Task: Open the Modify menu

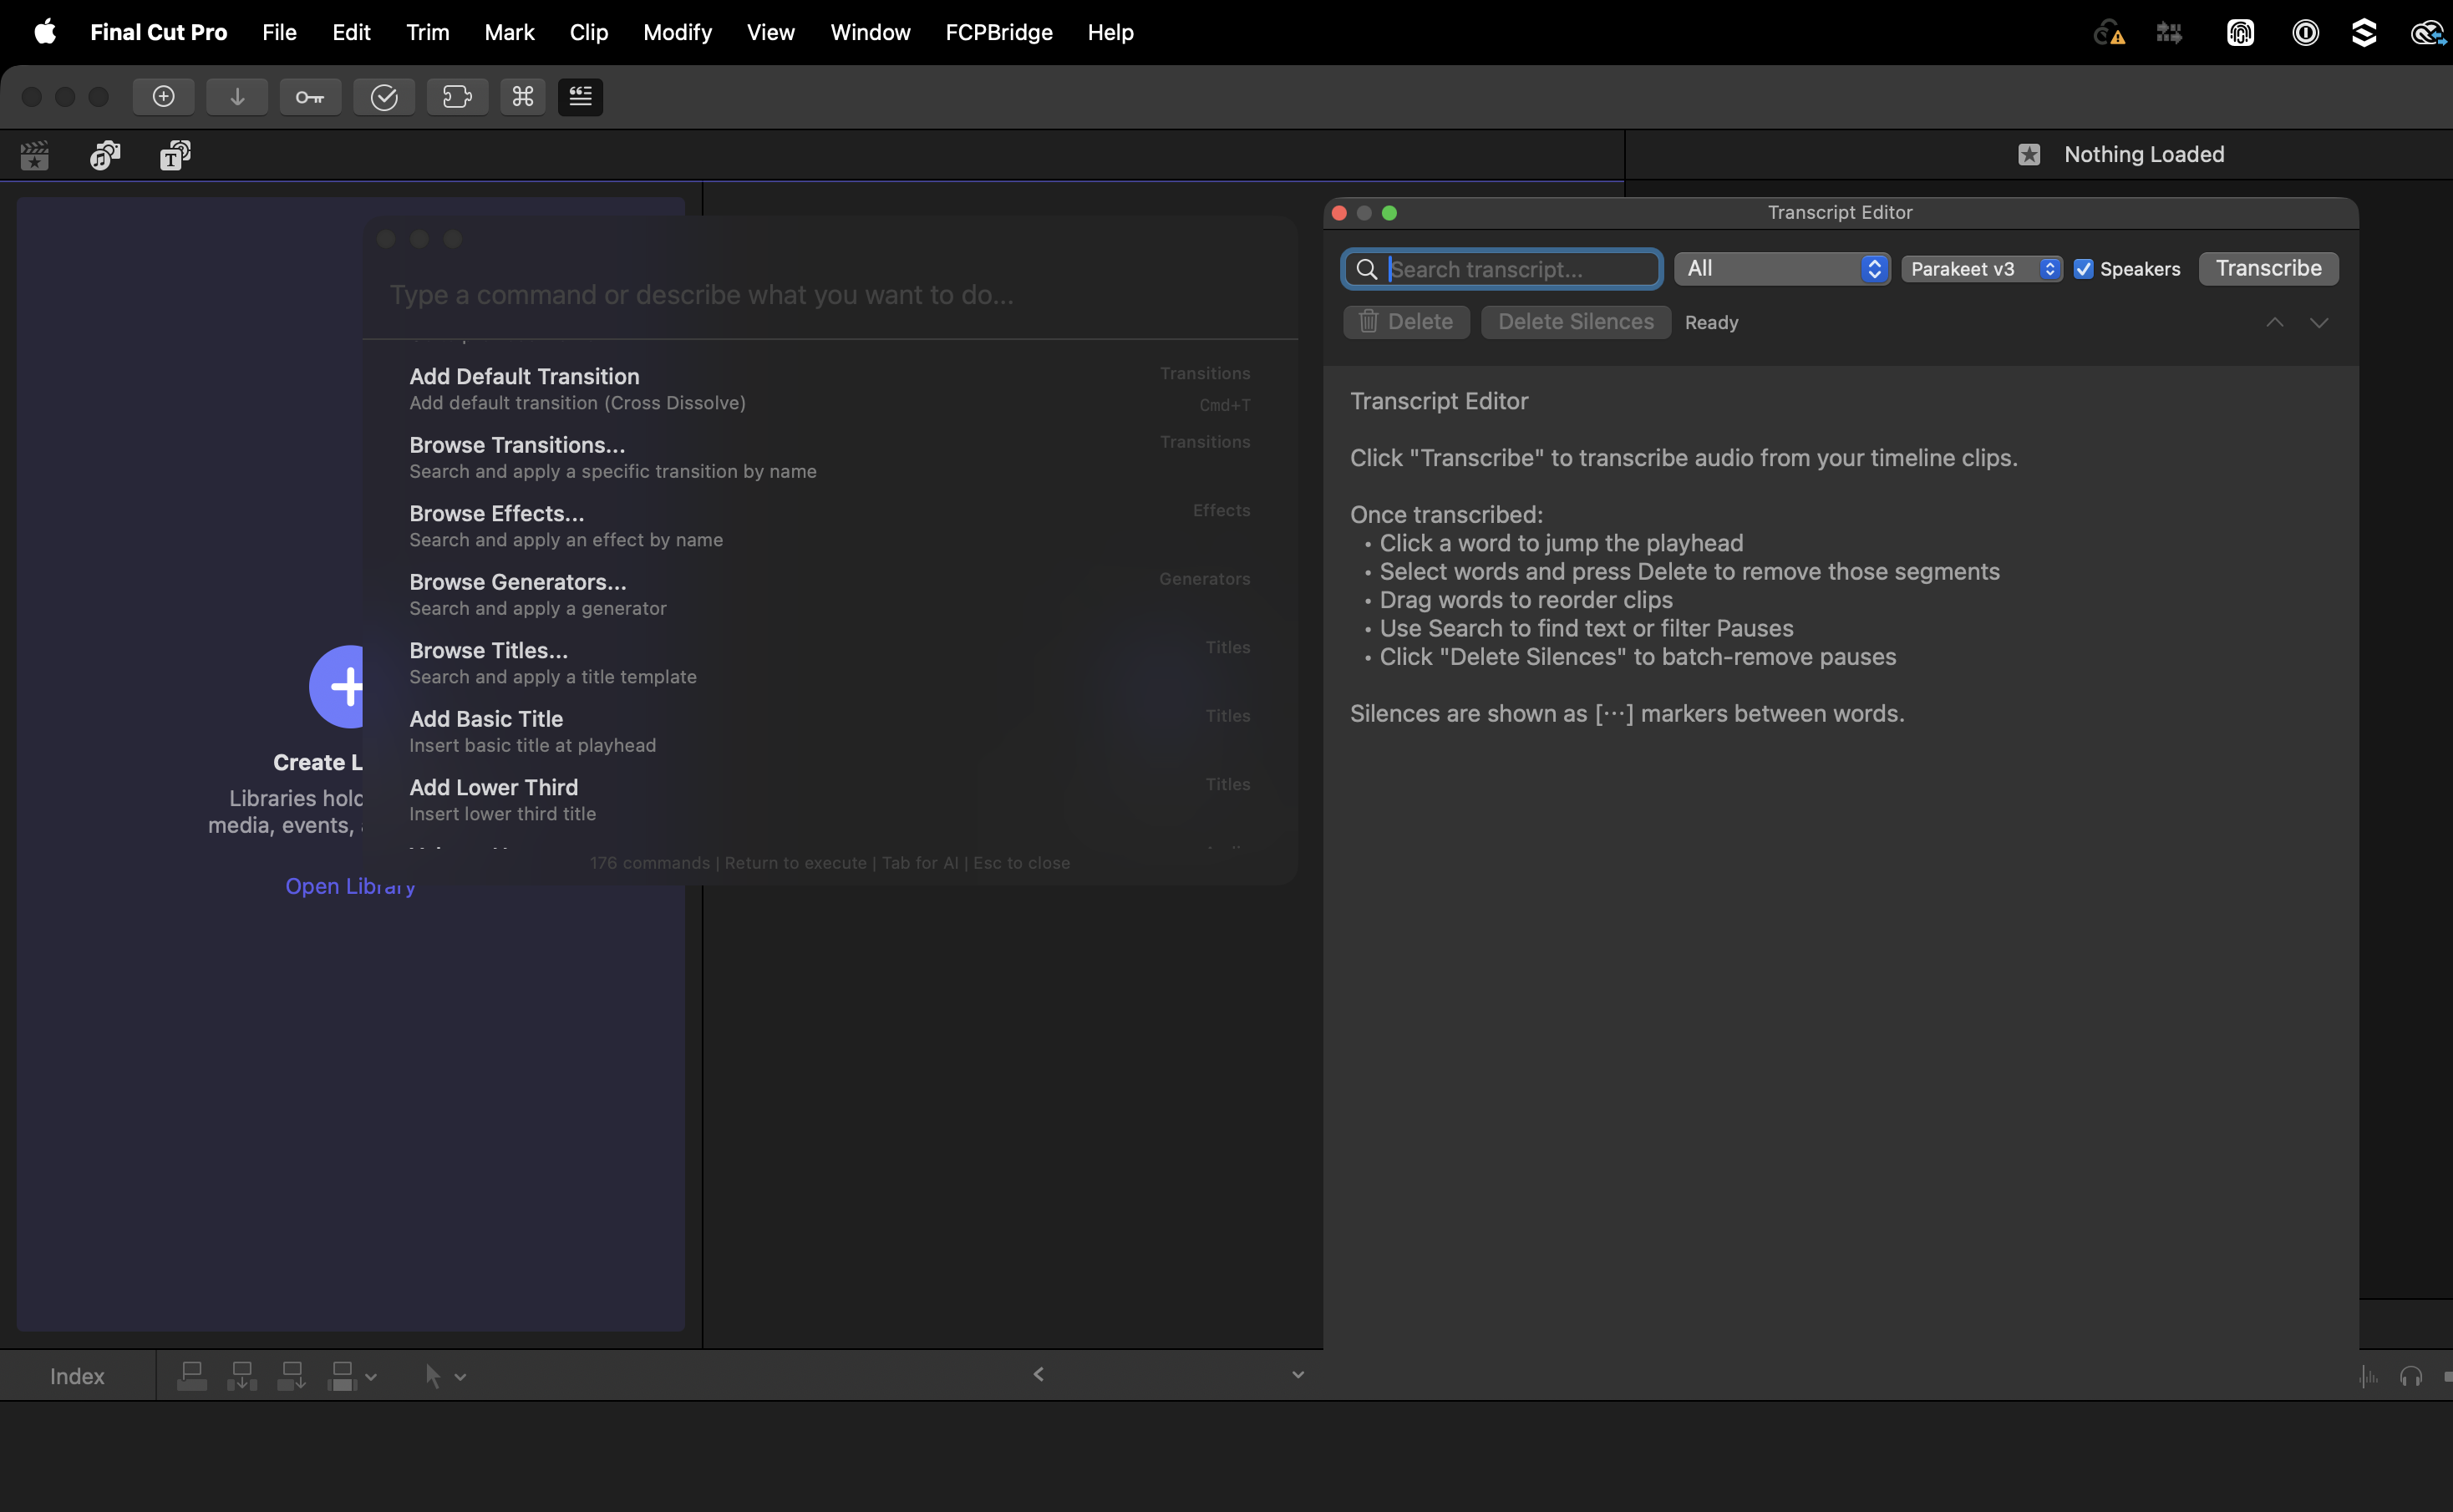Action: [x=677, y=32]
